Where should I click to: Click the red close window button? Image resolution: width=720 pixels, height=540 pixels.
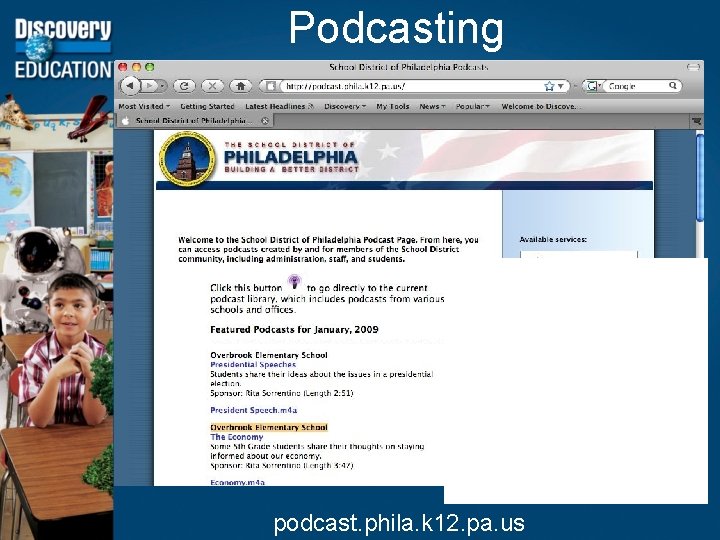(x=123, y=67)
